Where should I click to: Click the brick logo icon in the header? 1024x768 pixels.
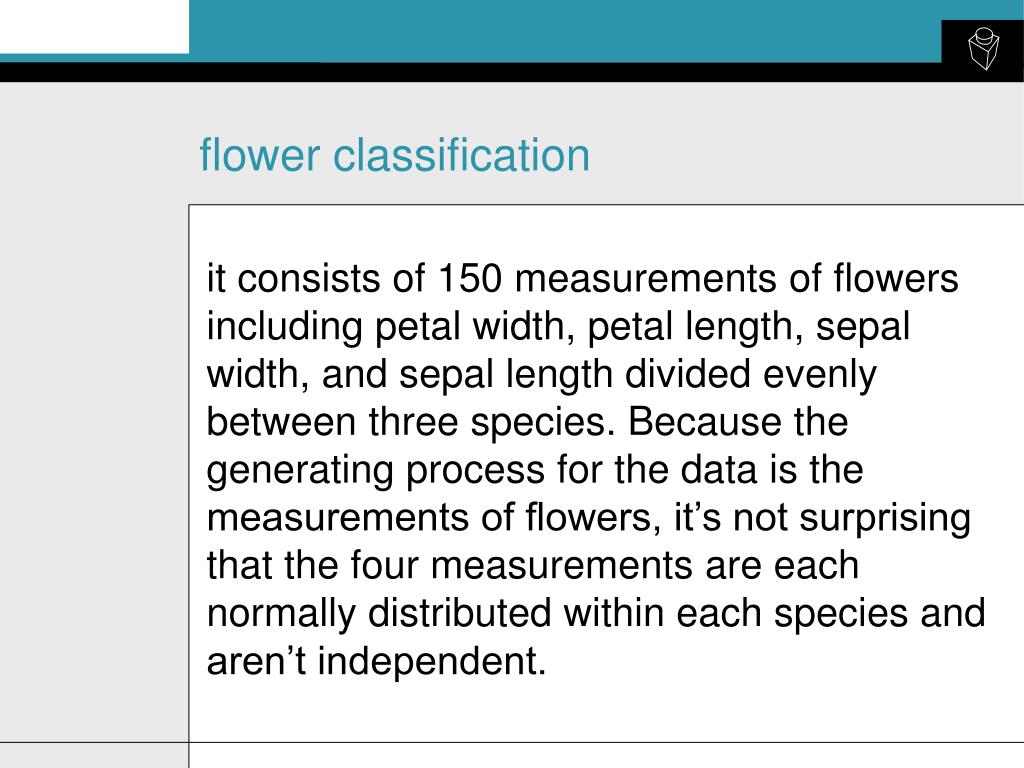983,48
